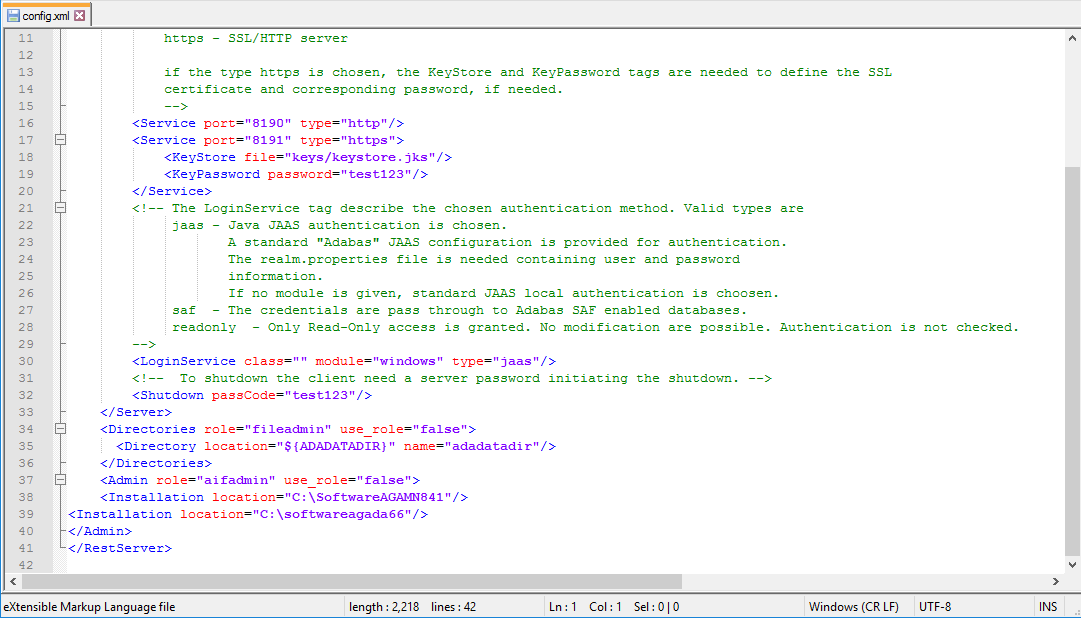Toggle the fold marker on the Service element line 17
This screenshot has height=618, width=1081.
(60, 140)
